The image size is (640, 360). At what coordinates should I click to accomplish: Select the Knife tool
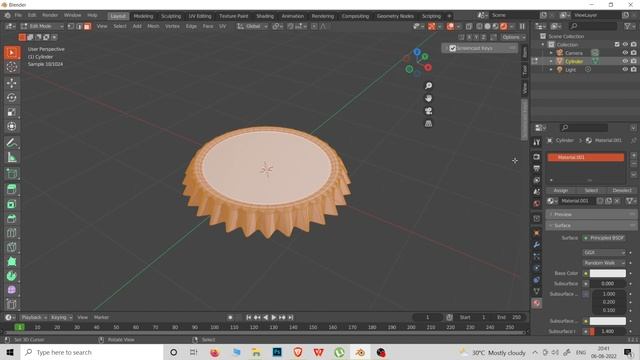(x=11, y=247)
